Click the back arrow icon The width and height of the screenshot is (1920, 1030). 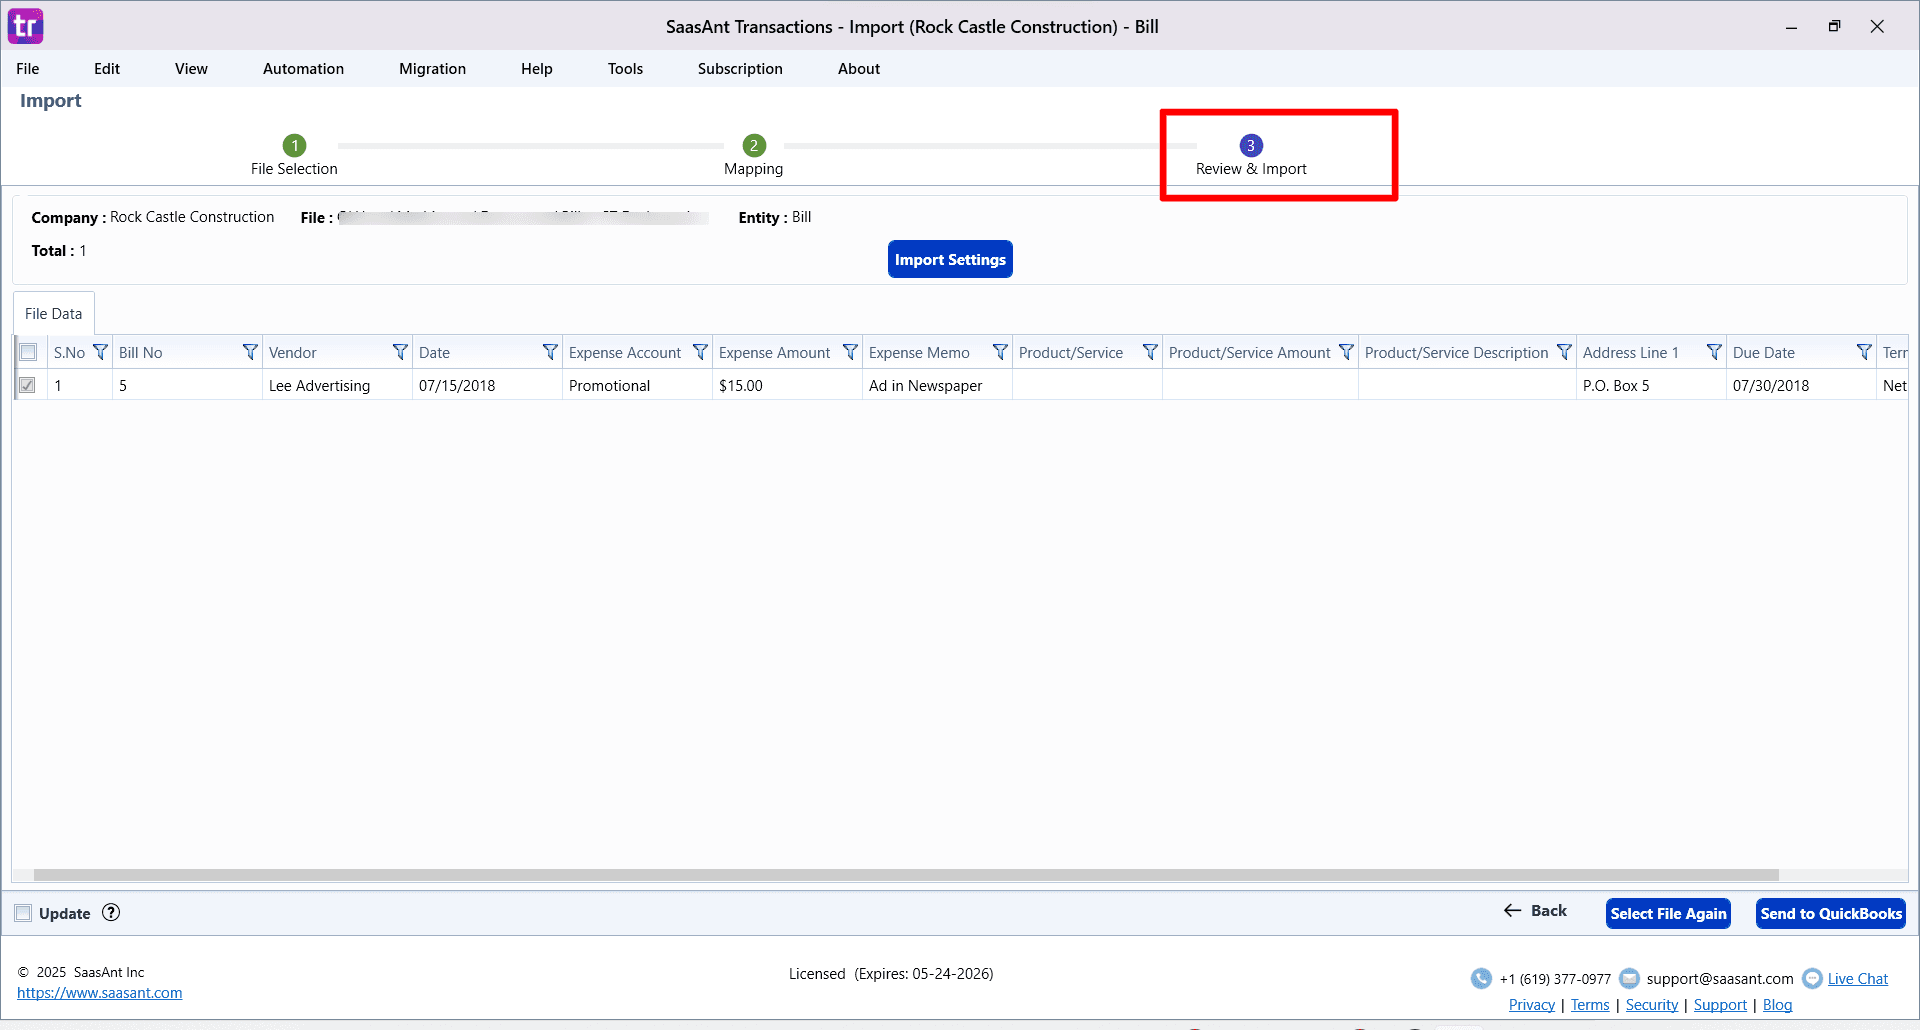[1512, 910]
